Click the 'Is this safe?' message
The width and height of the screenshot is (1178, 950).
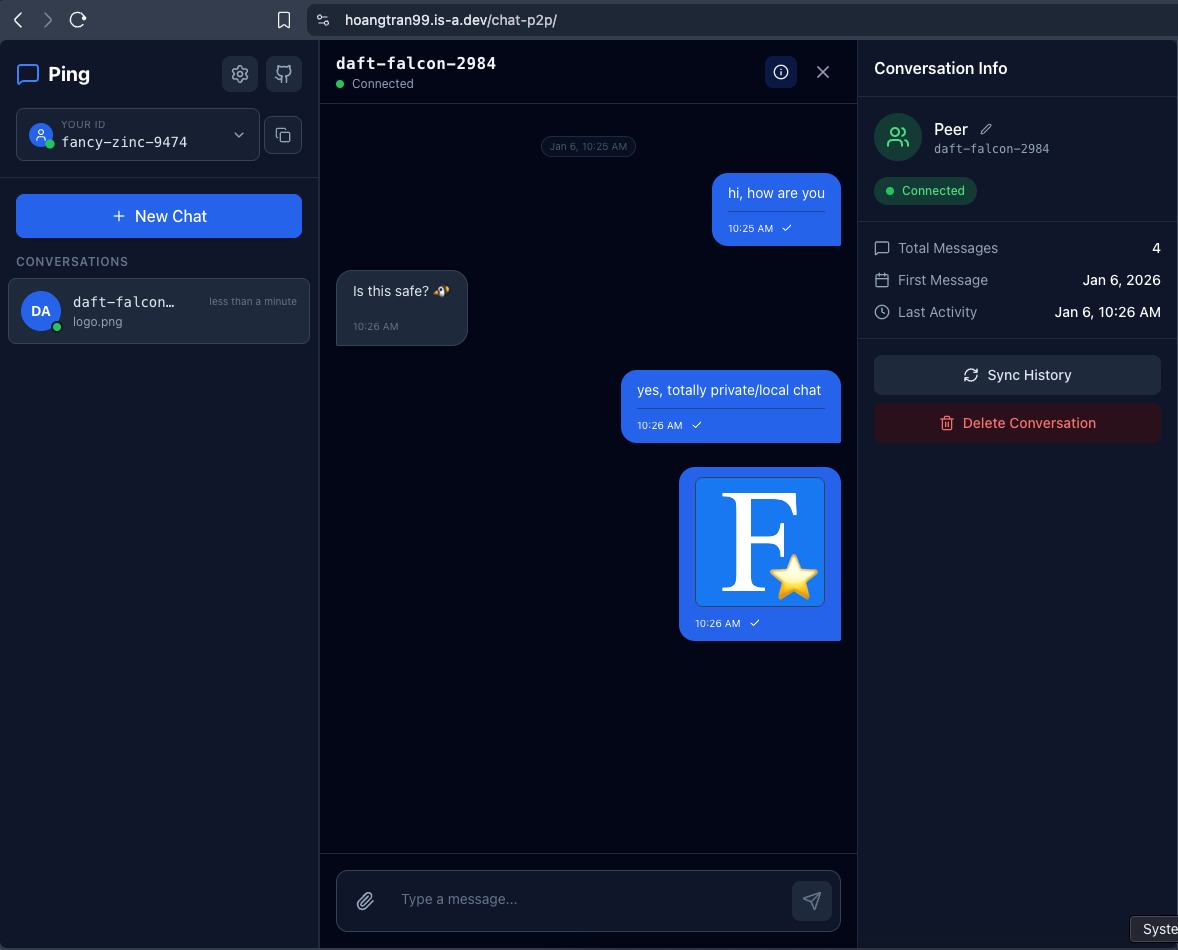click(402, 308)
